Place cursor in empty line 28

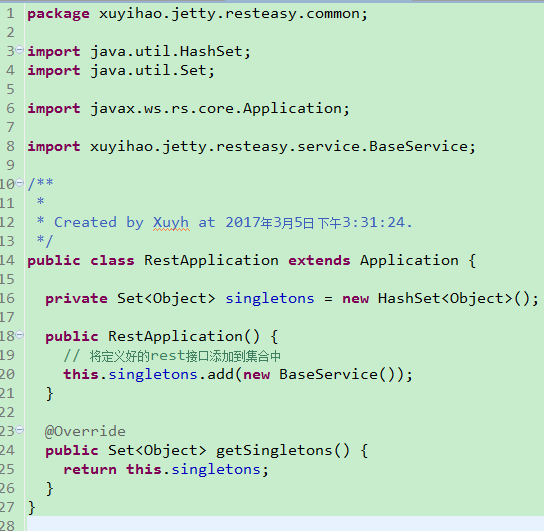point(284,524)
